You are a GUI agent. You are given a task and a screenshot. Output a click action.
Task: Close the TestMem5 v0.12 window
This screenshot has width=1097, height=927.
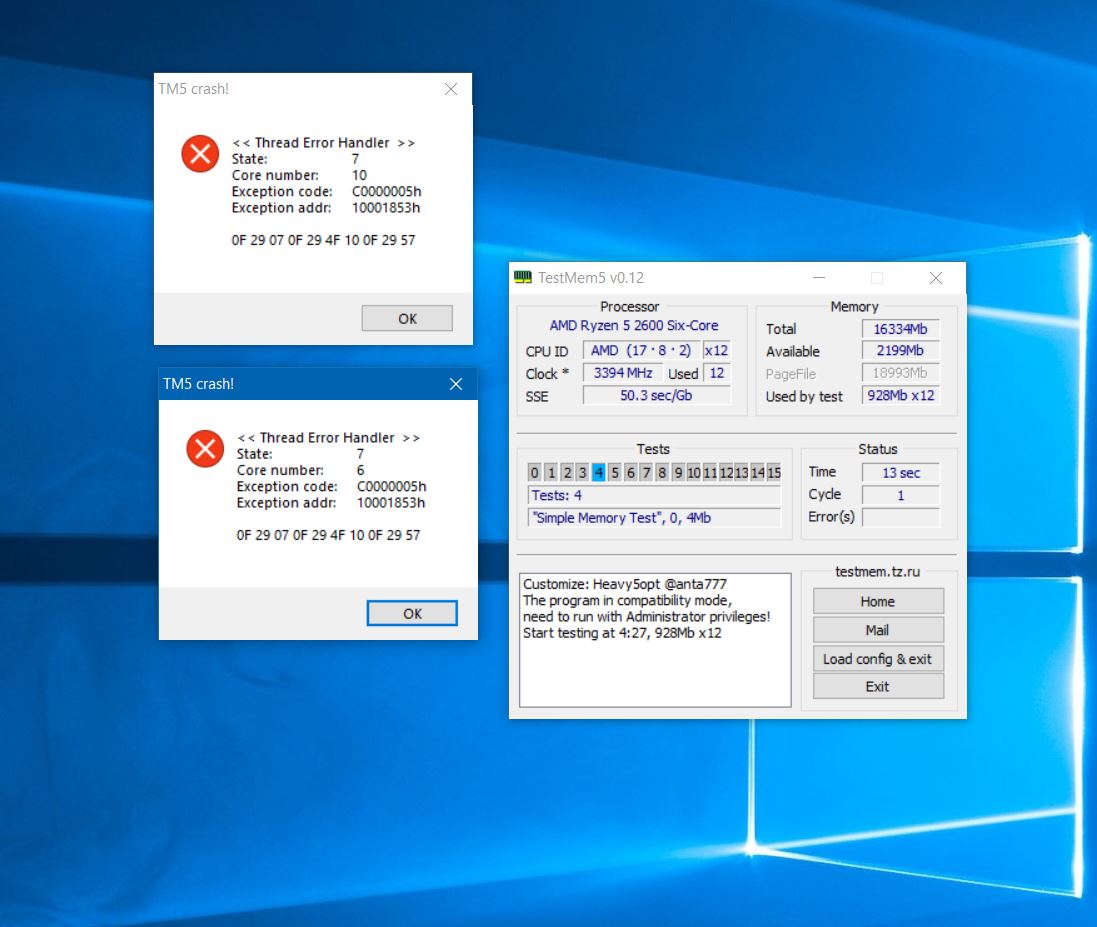[x=936, y=278]
